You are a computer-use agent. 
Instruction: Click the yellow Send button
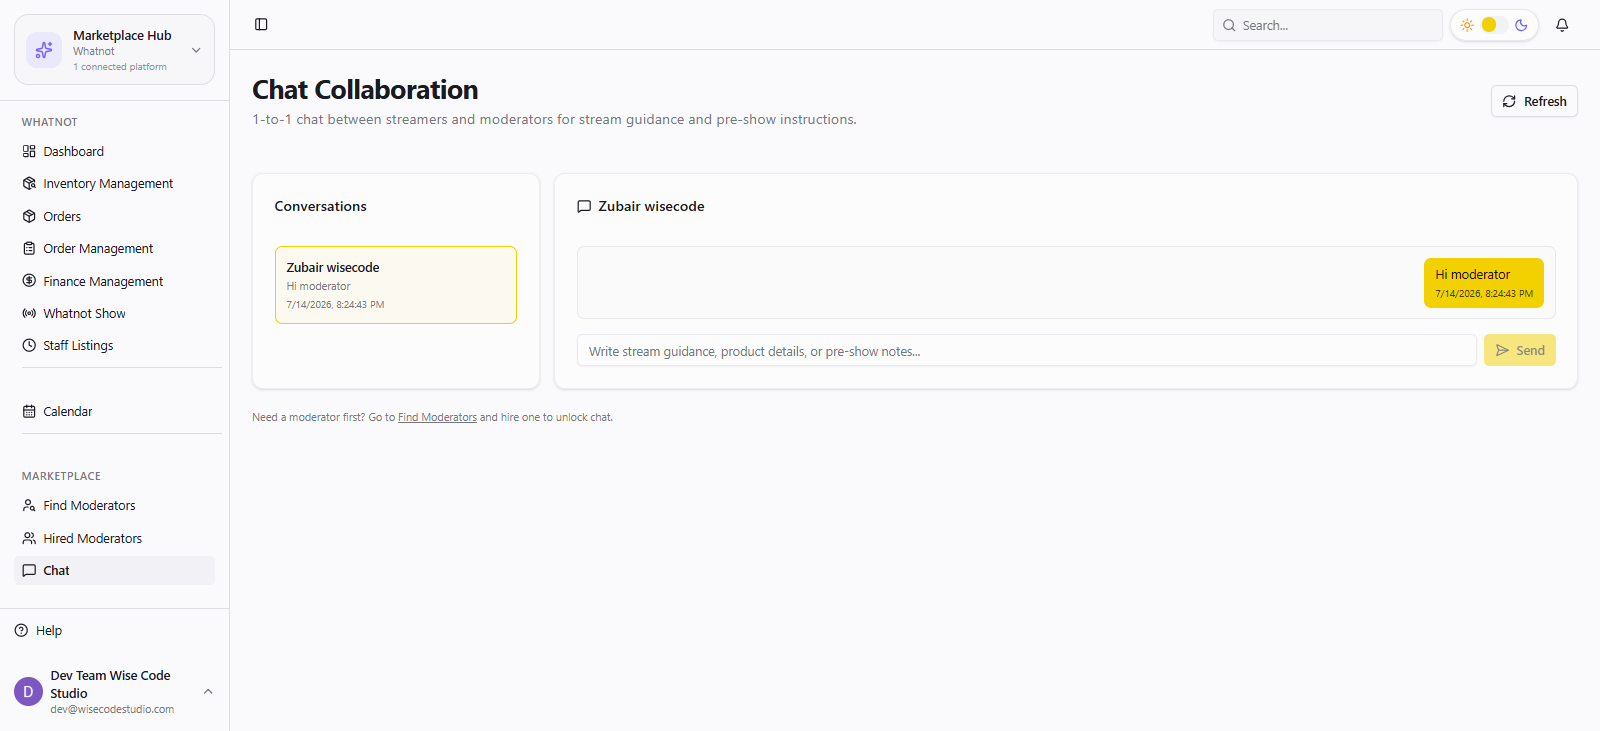(1520, 350)
